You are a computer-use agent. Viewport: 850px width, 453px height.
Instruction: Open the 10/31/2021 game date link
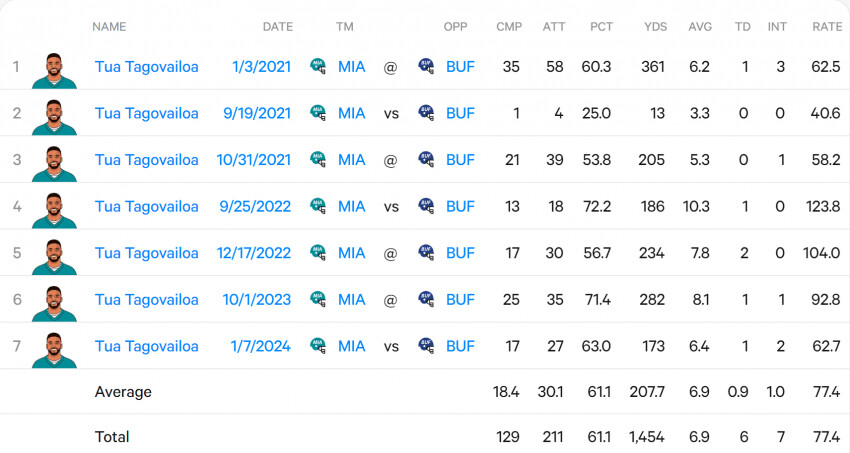point(254,159)
